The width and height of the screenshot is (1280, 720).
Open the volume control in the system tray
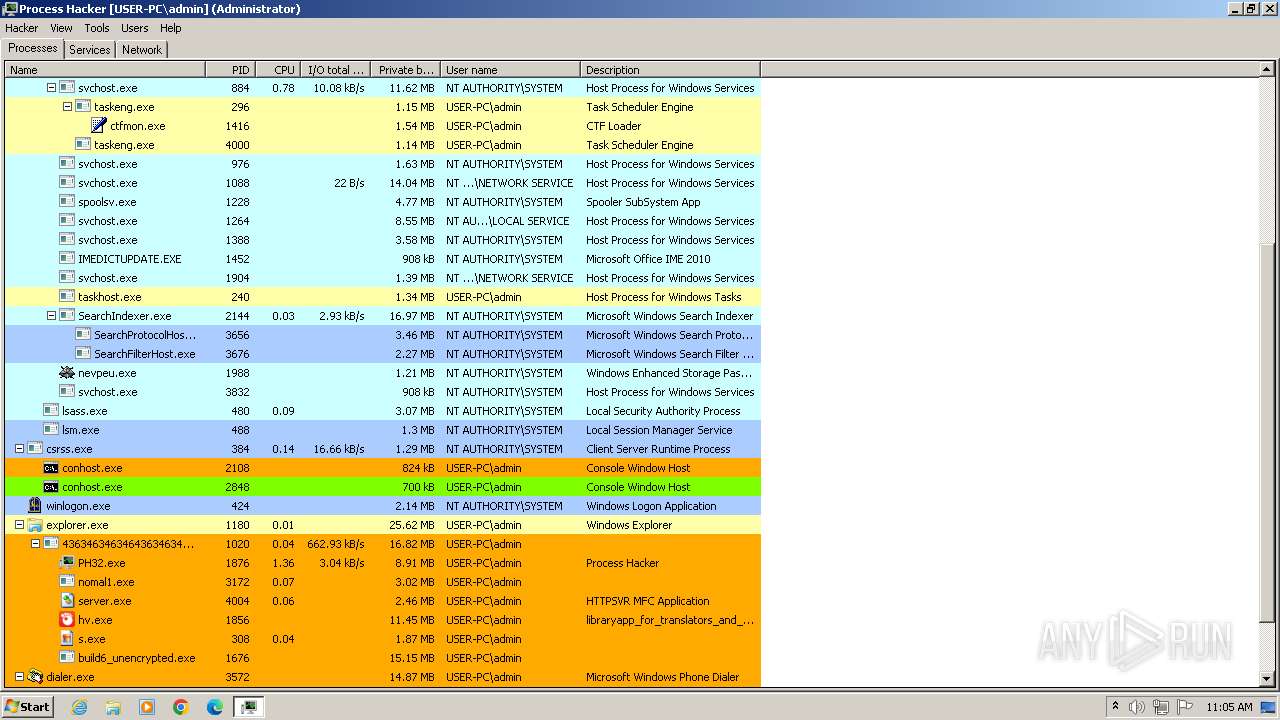click(x=1137, y=707)
